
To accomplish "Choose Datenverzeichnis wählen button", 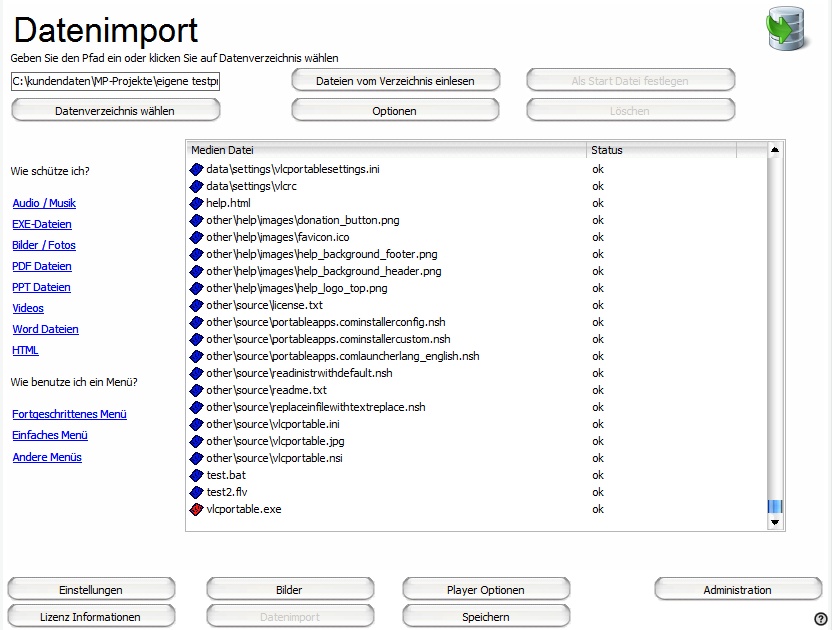I will [x=115, y=111].
